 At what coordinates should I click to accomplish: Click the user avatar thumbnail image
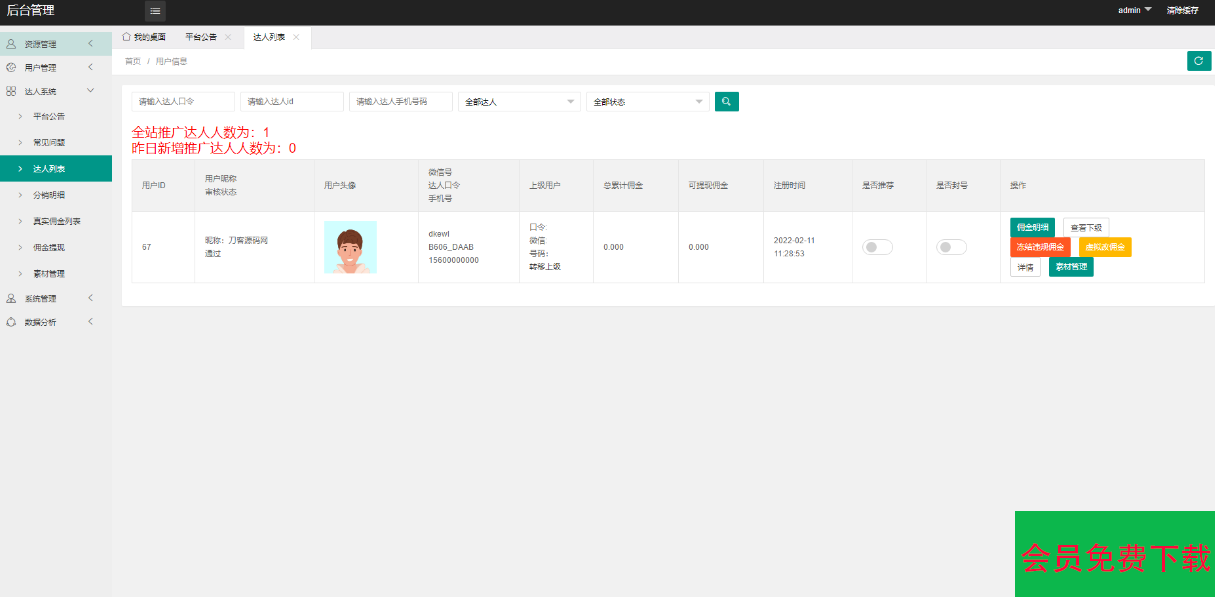pyautogui.click(x=350, y=247)
